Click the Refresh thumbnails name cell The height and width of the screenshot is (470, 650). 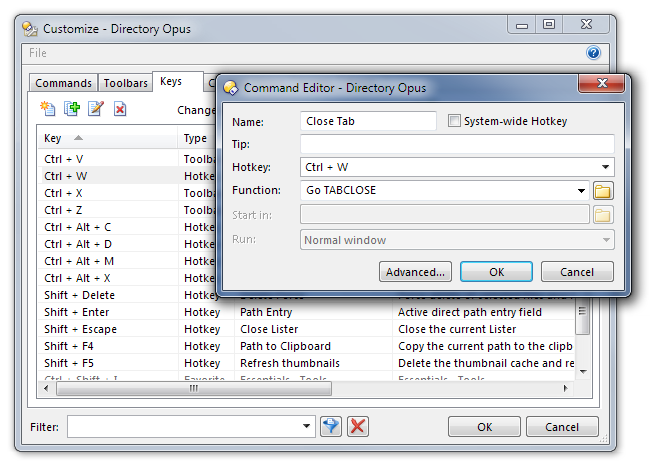(x=290, y=363)
